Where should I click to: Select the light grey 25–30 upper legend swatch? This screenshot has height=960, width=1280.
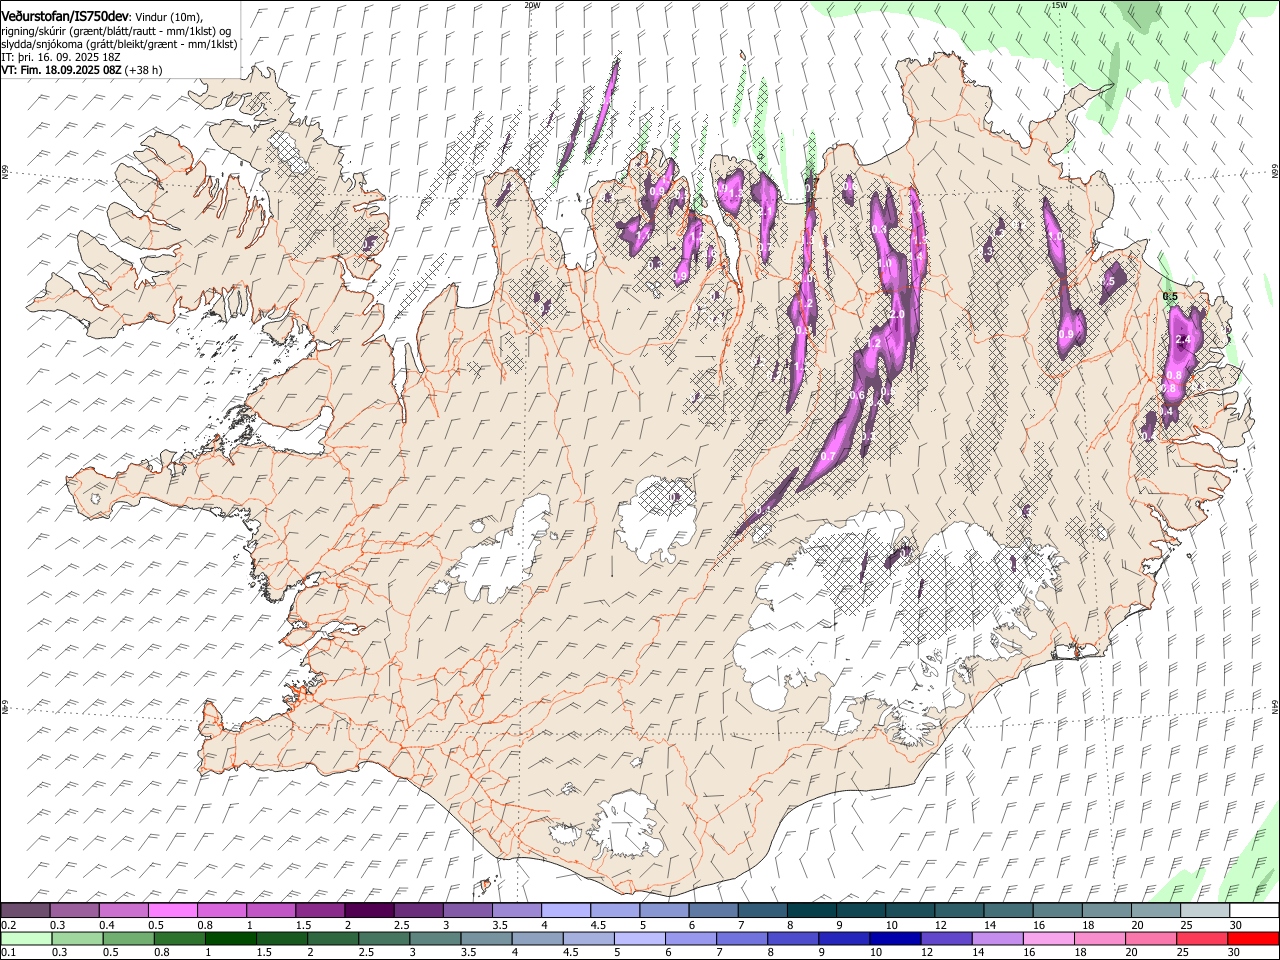point(1205,911)
